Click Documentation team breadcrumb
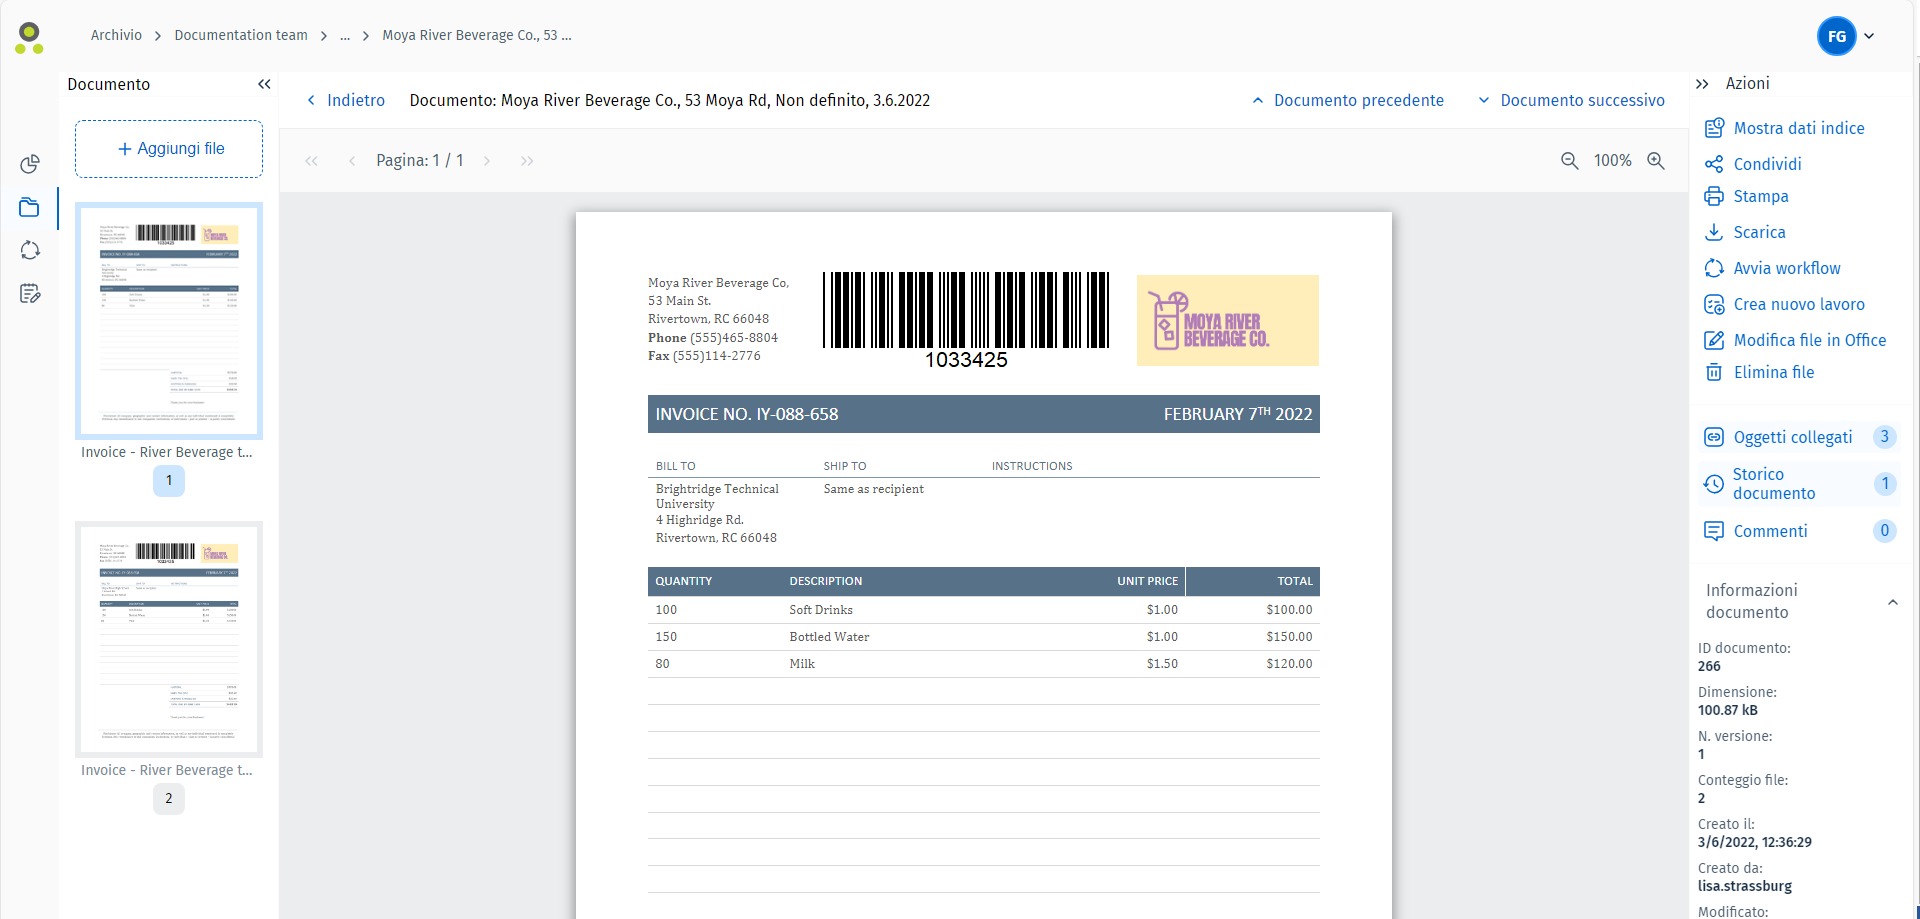 pos(241,35)
